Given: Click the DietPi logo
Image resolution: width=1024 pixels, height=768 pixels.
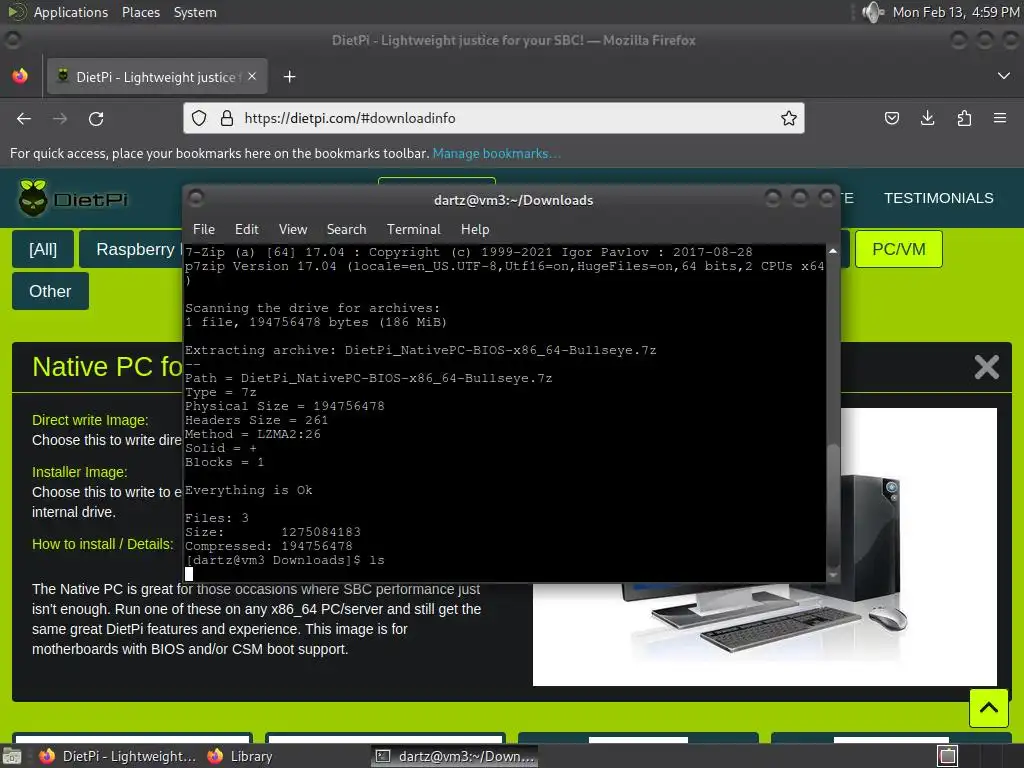Looking at the screenshot, I should click(73, 198).
